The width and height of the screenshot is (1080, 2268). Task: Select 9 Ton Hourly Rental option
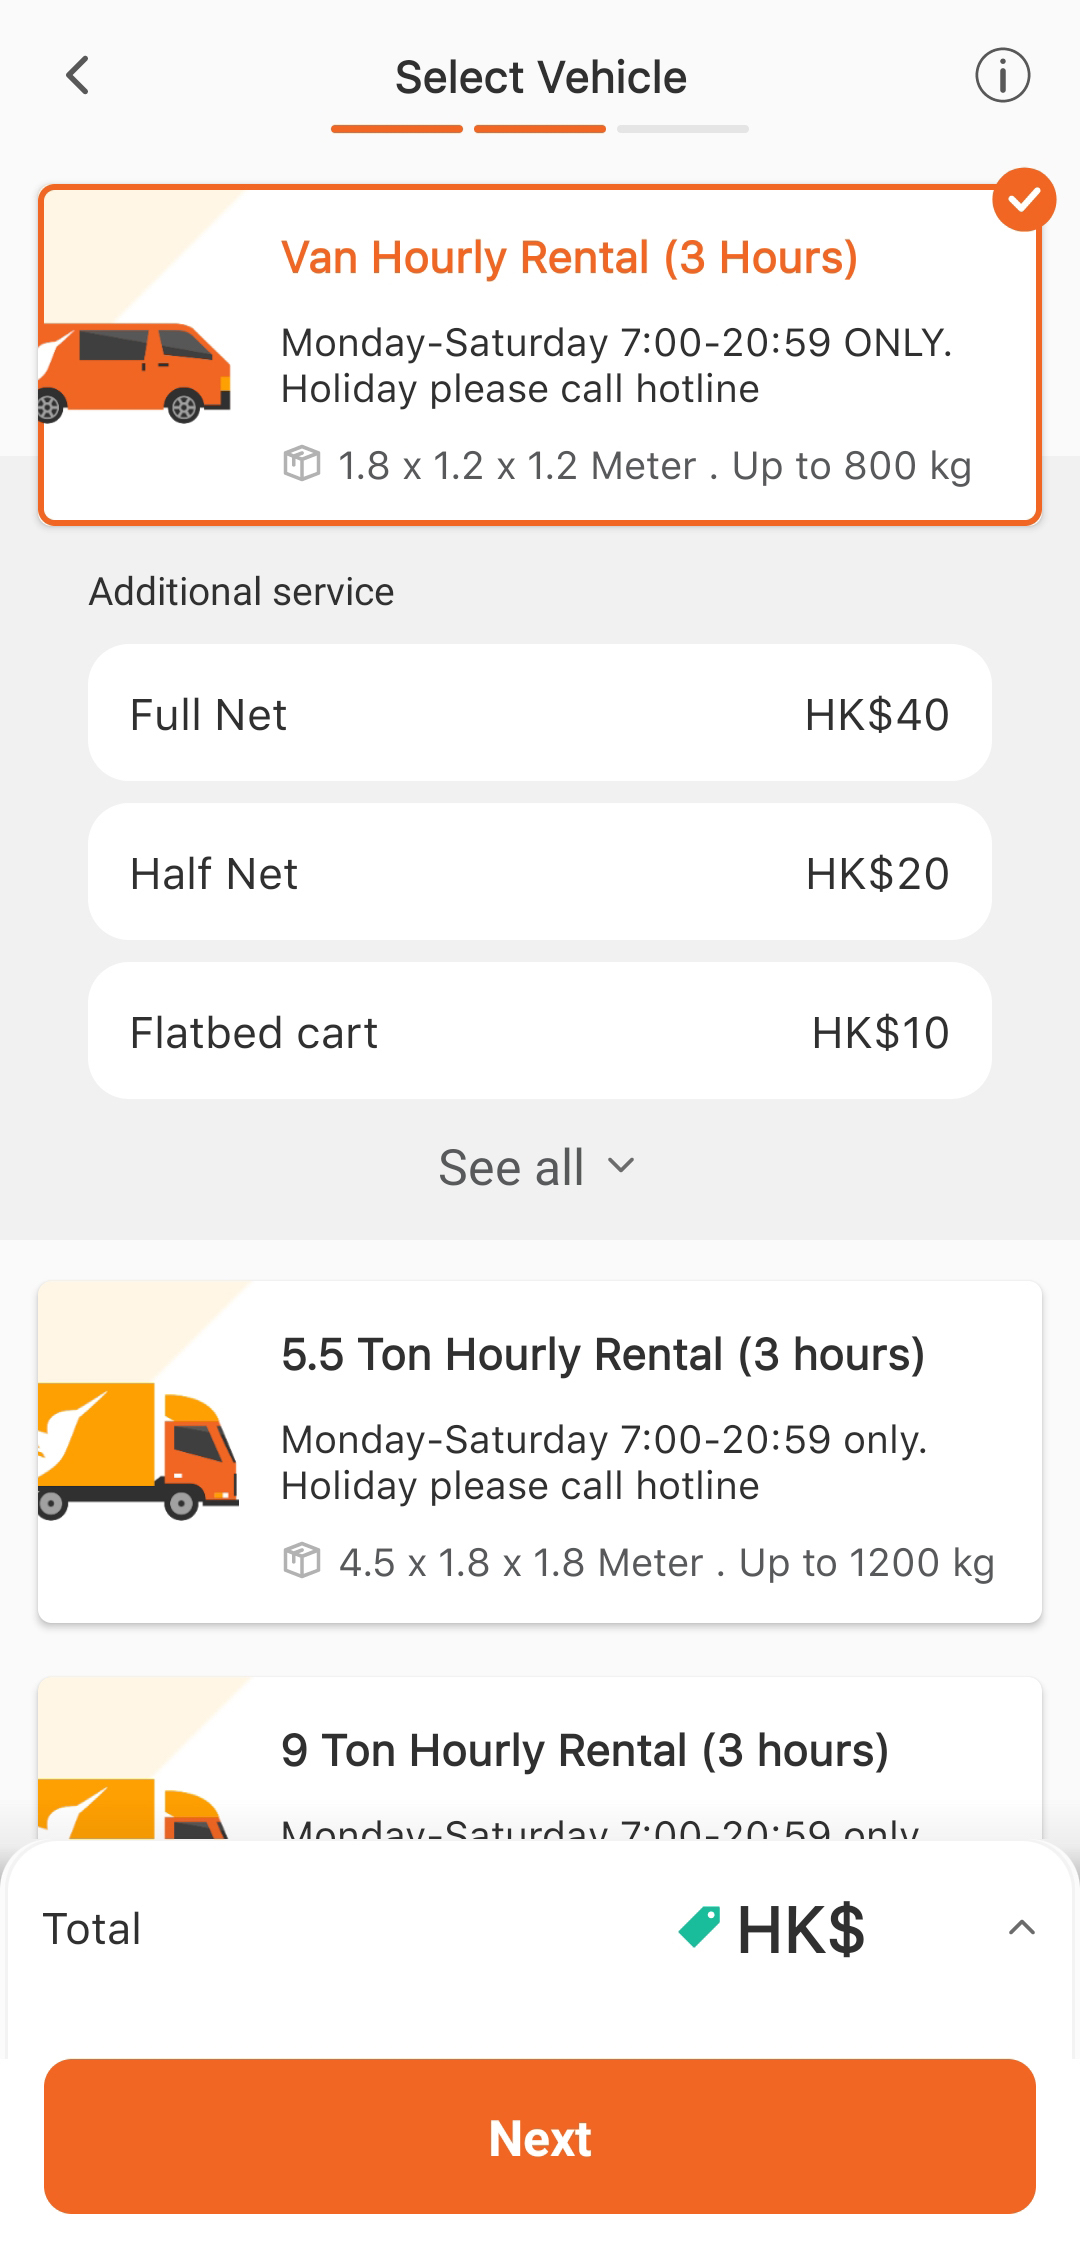(540, 1760)
